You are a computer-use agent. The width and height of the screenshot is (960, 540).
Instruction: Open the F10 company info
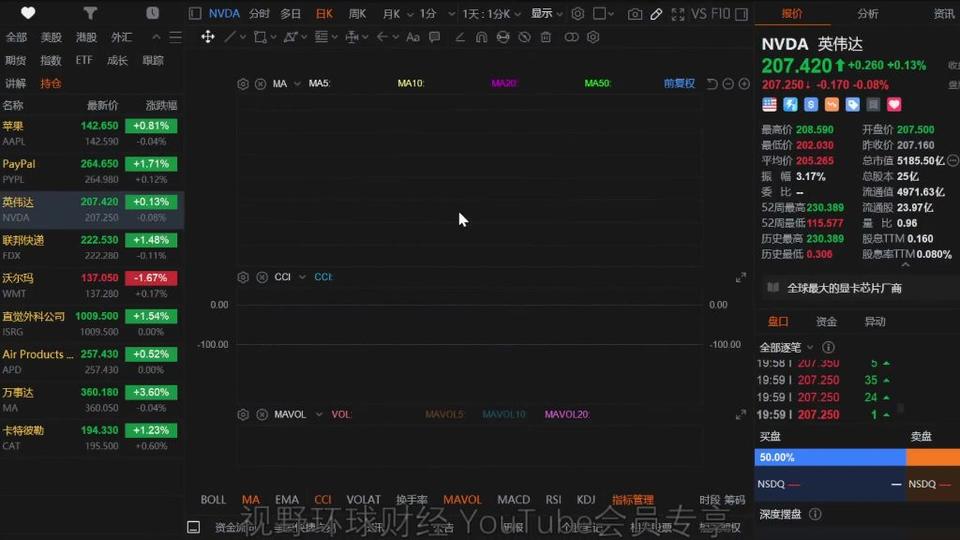coord(721,13)
